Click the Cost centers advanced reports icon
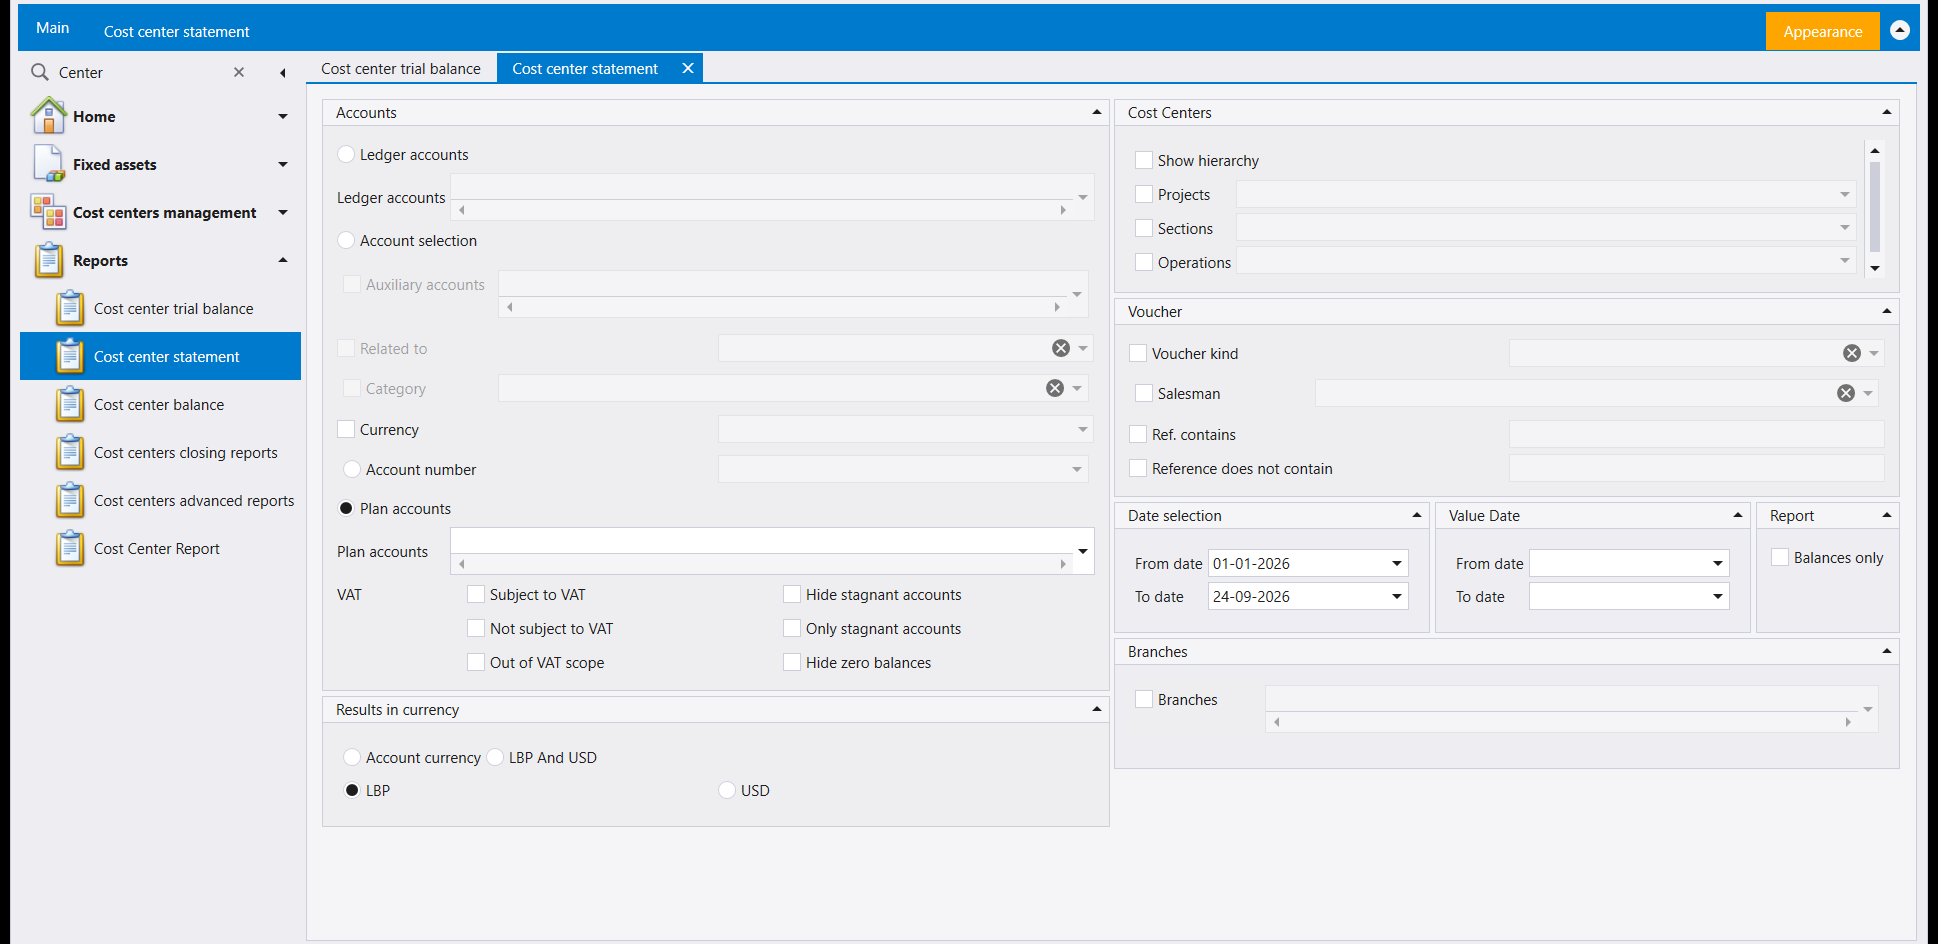The image size is (1938, 944). (x=70, y=500)
